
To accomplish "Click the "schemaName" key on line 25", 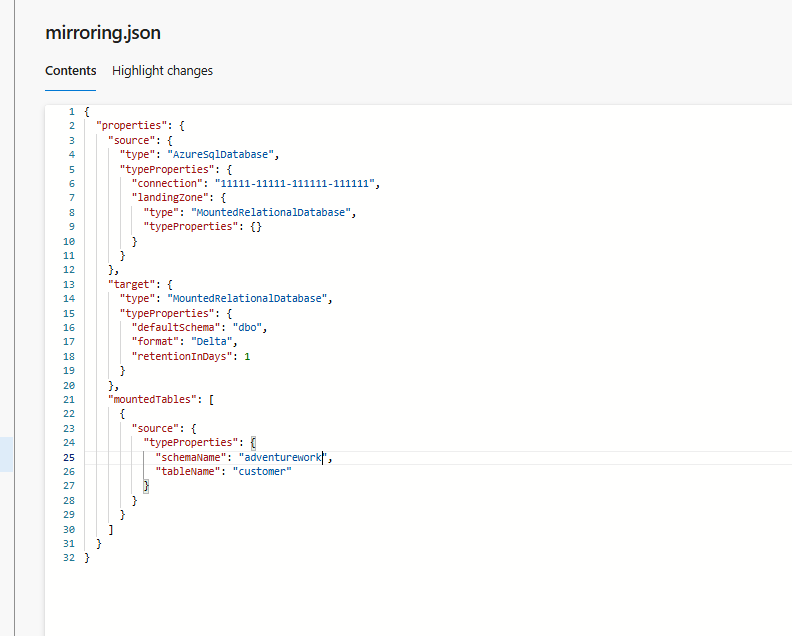I will click(191, 457).
